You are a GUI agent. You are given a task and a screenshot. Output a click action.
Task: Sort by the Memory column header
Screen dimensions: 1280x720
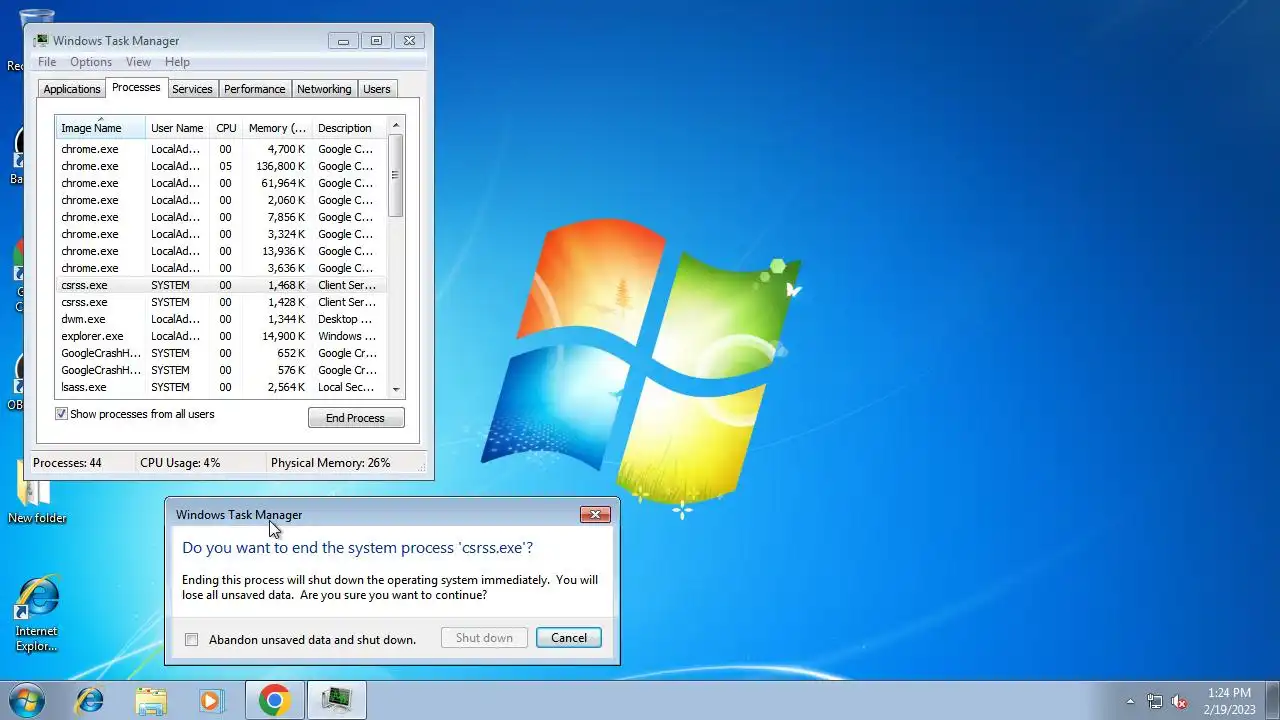coord(277,128)
